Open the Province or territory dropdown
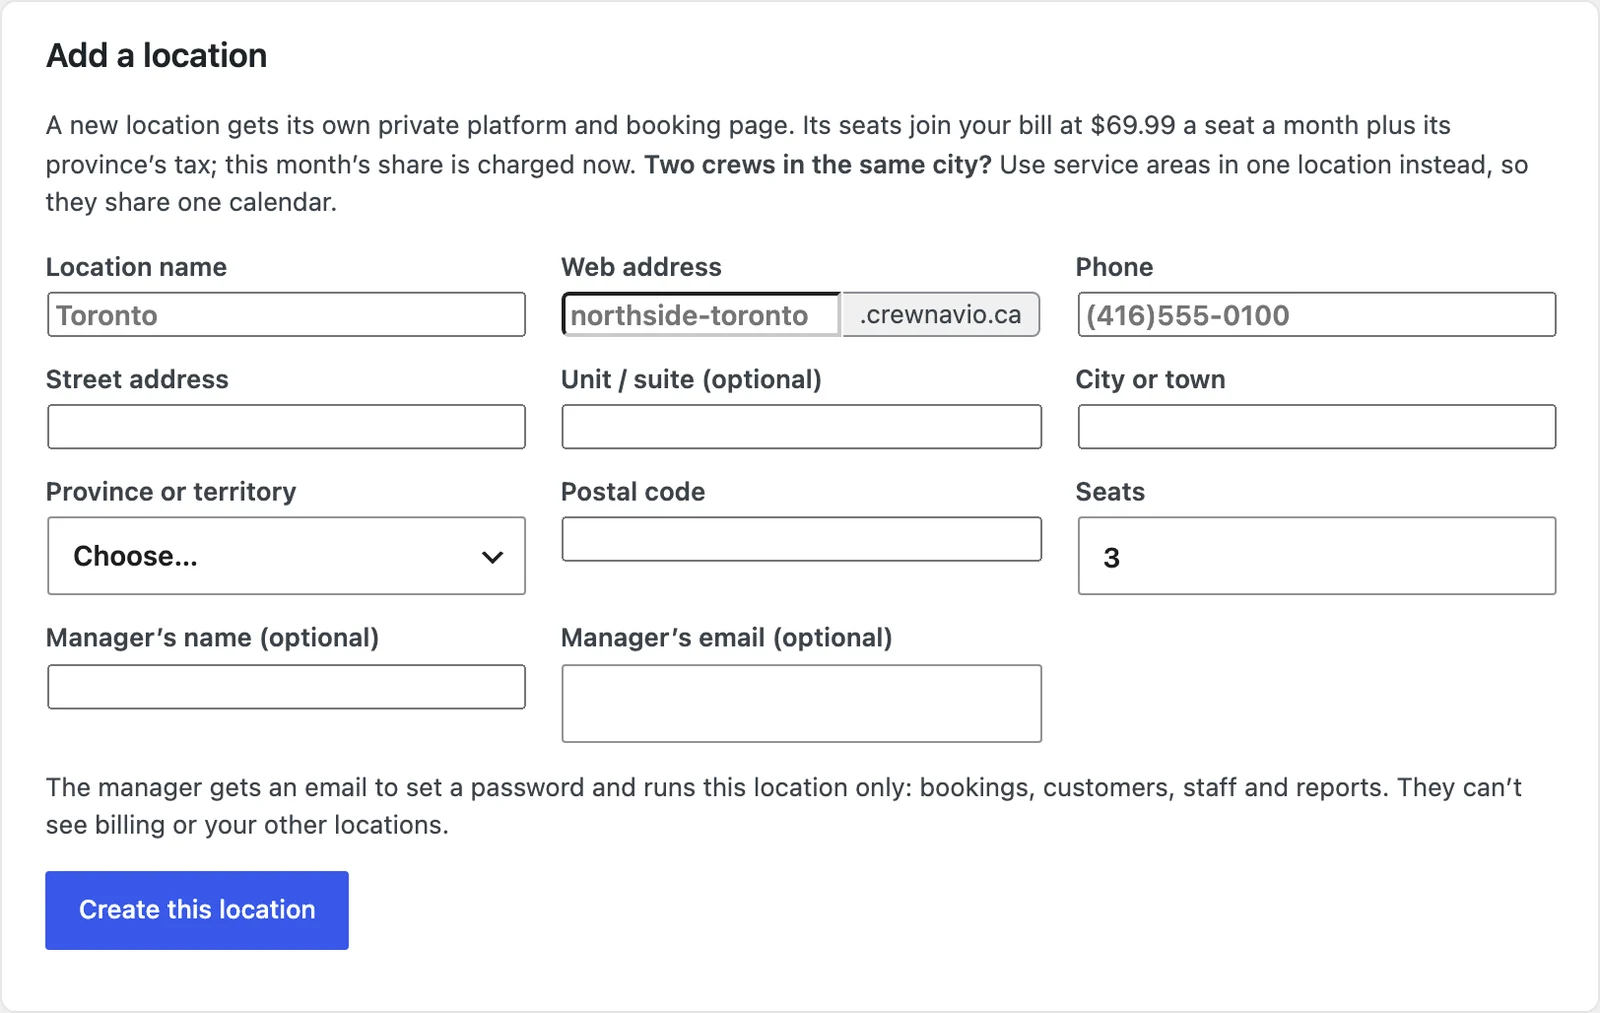1600x1013 pixels. [286, 556]
